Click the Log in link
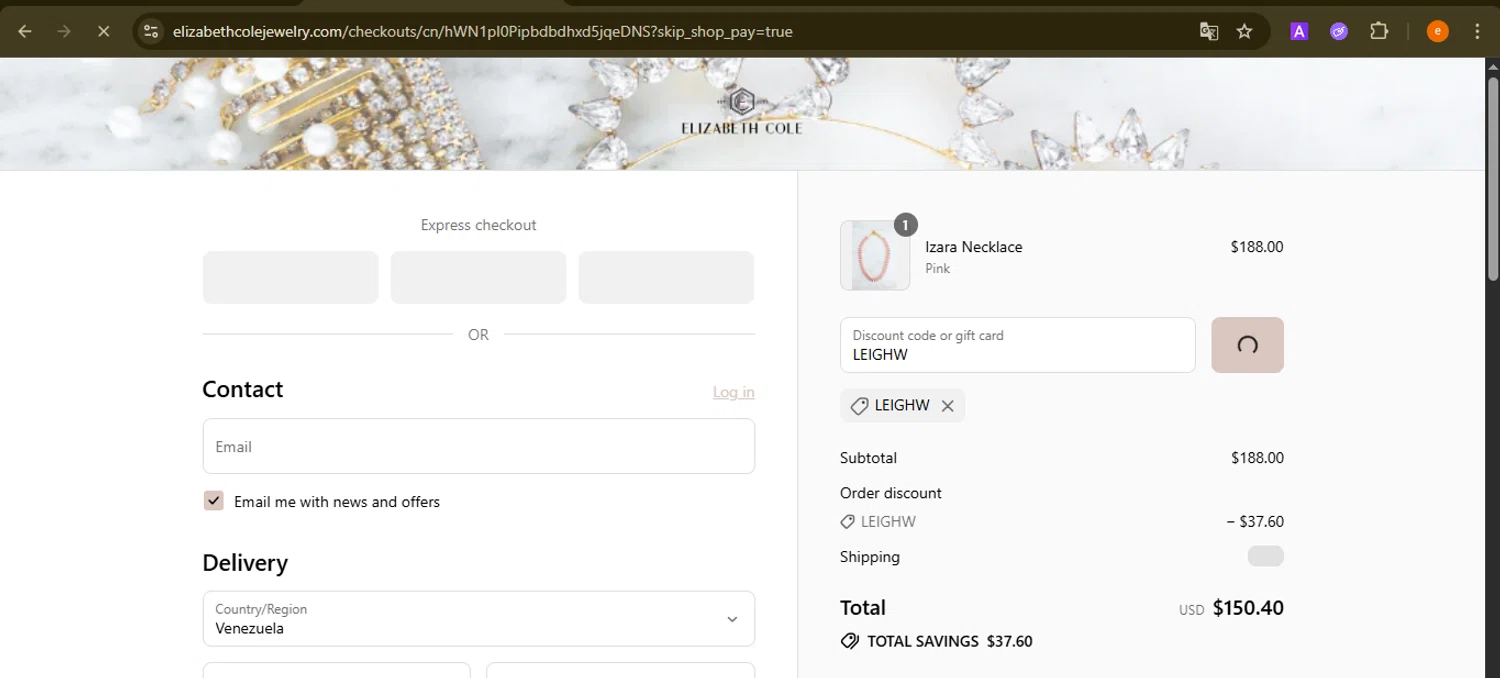 click(733, 392)
